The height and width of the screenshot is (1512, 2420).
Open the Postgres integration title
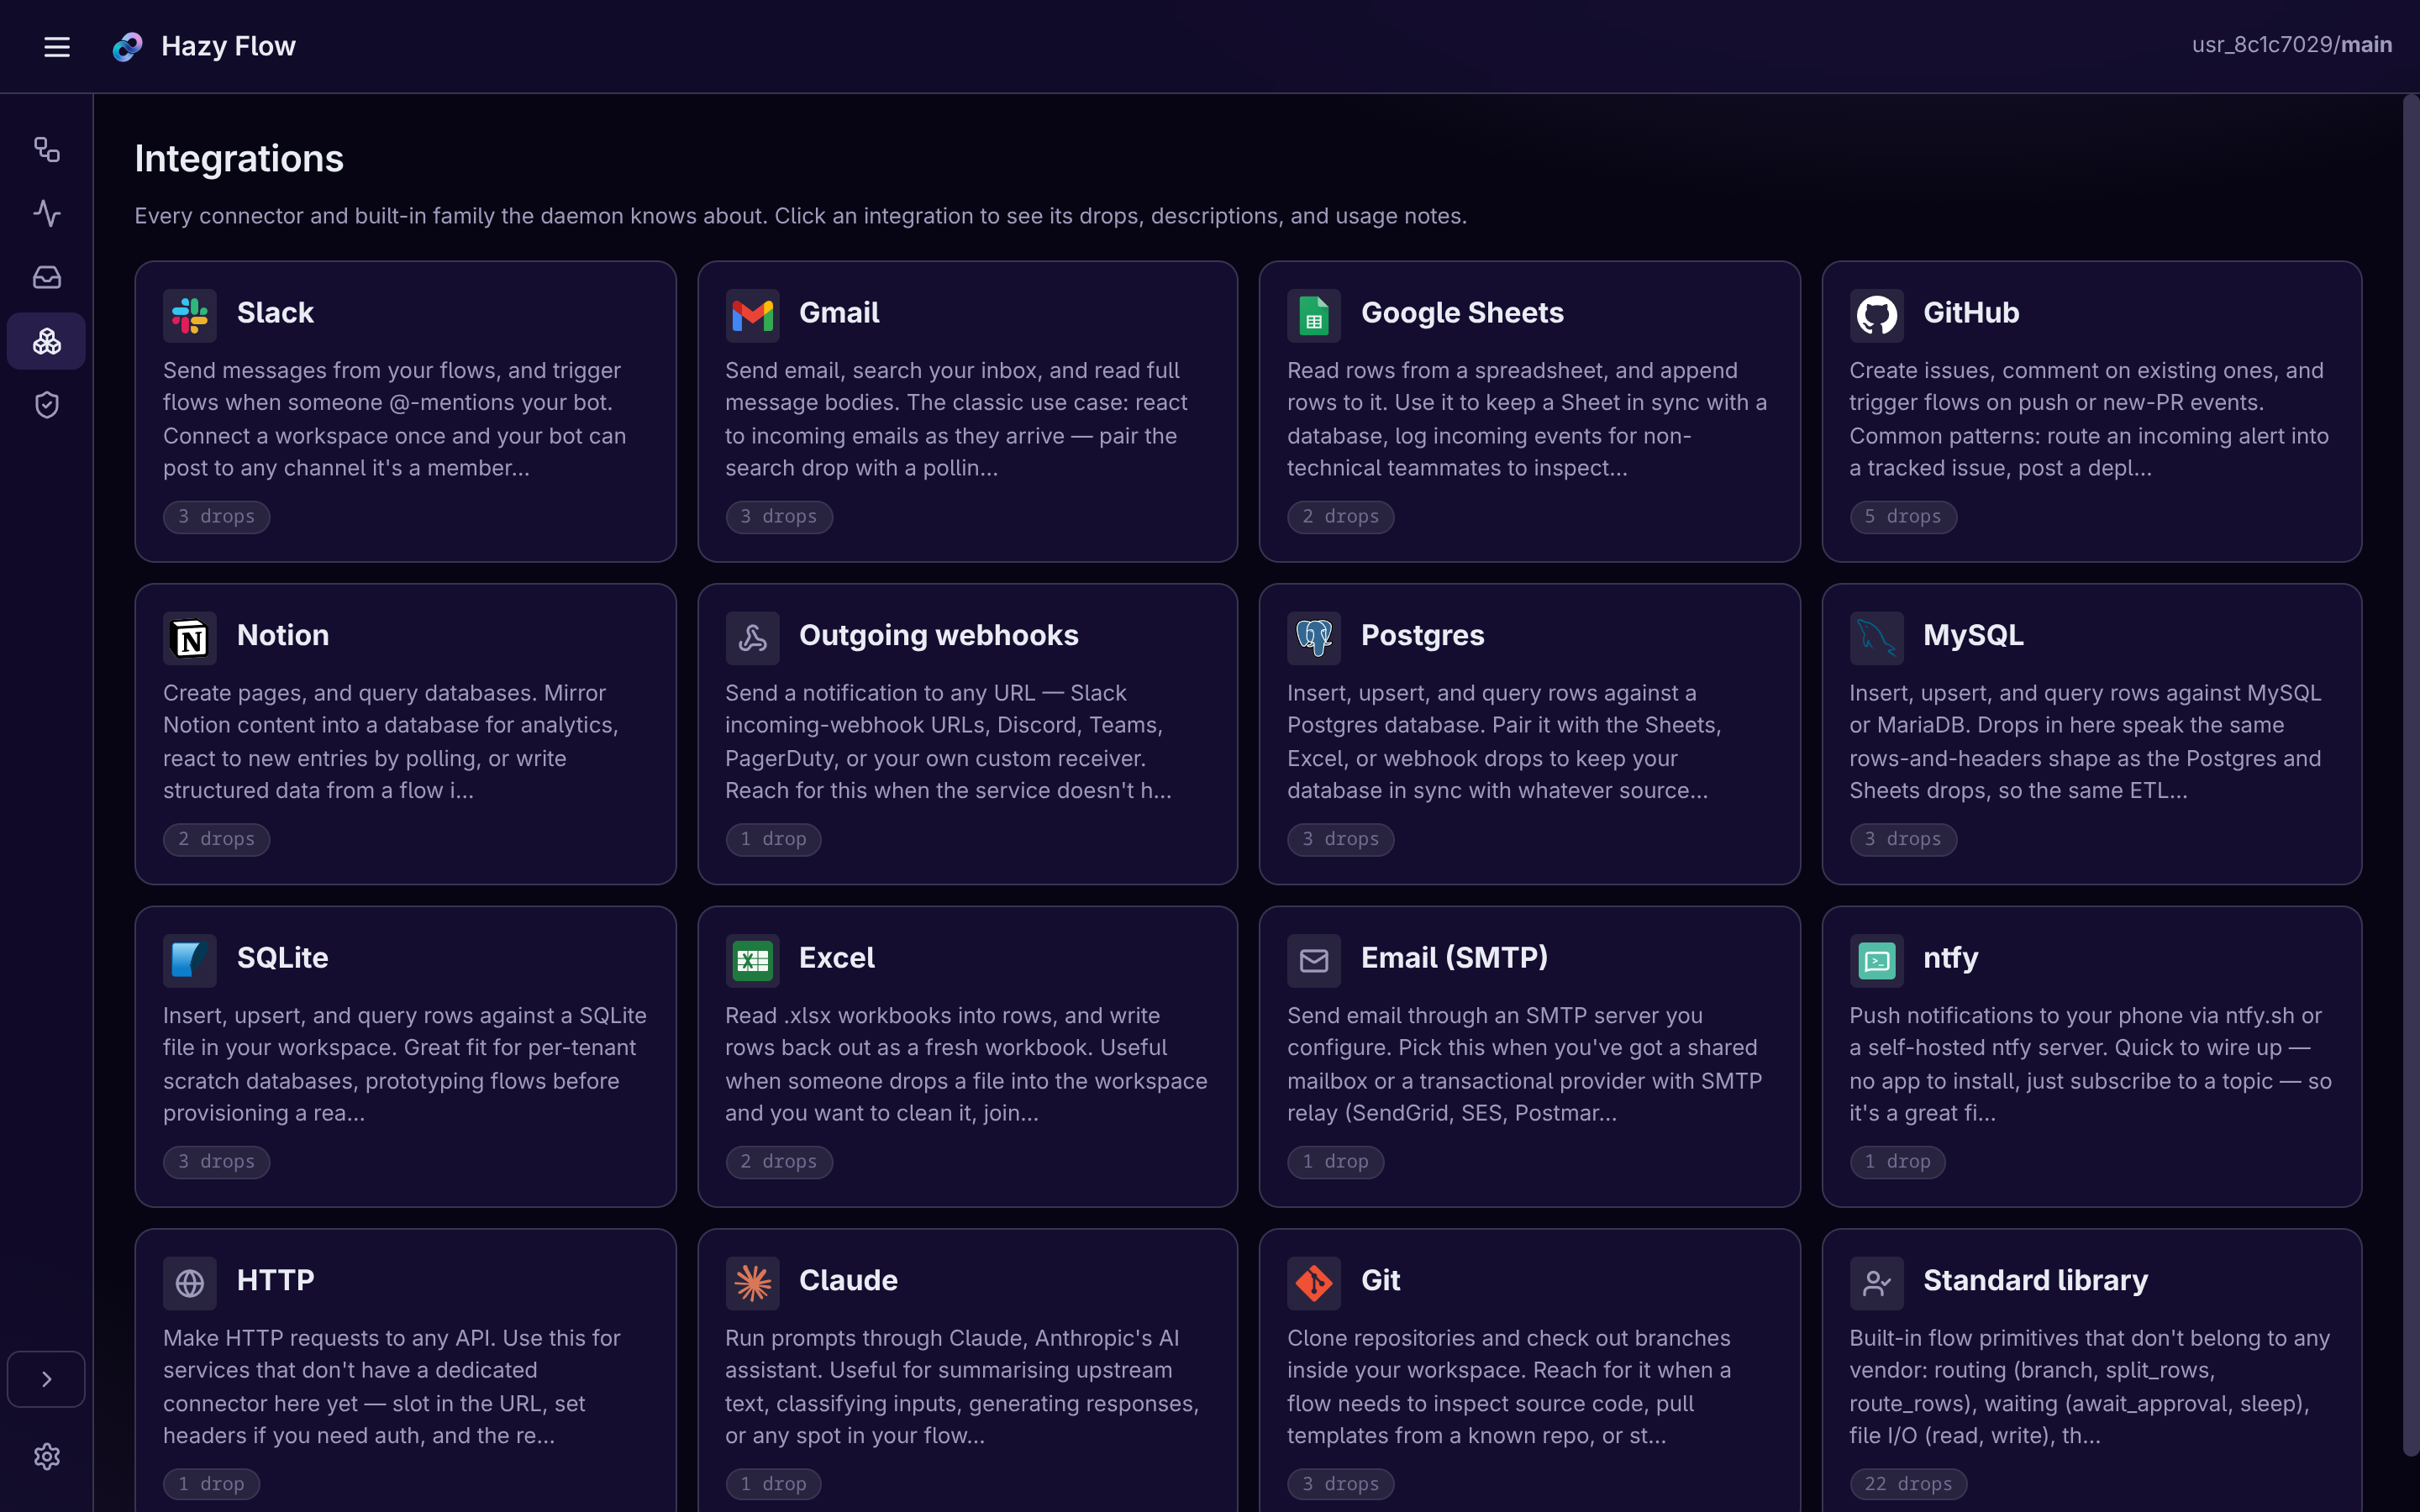[x=1422, y=635]
